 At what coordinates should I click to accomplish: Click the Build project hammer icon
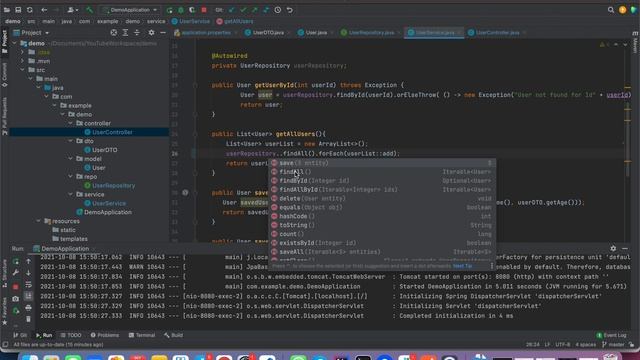pos(89,10)
